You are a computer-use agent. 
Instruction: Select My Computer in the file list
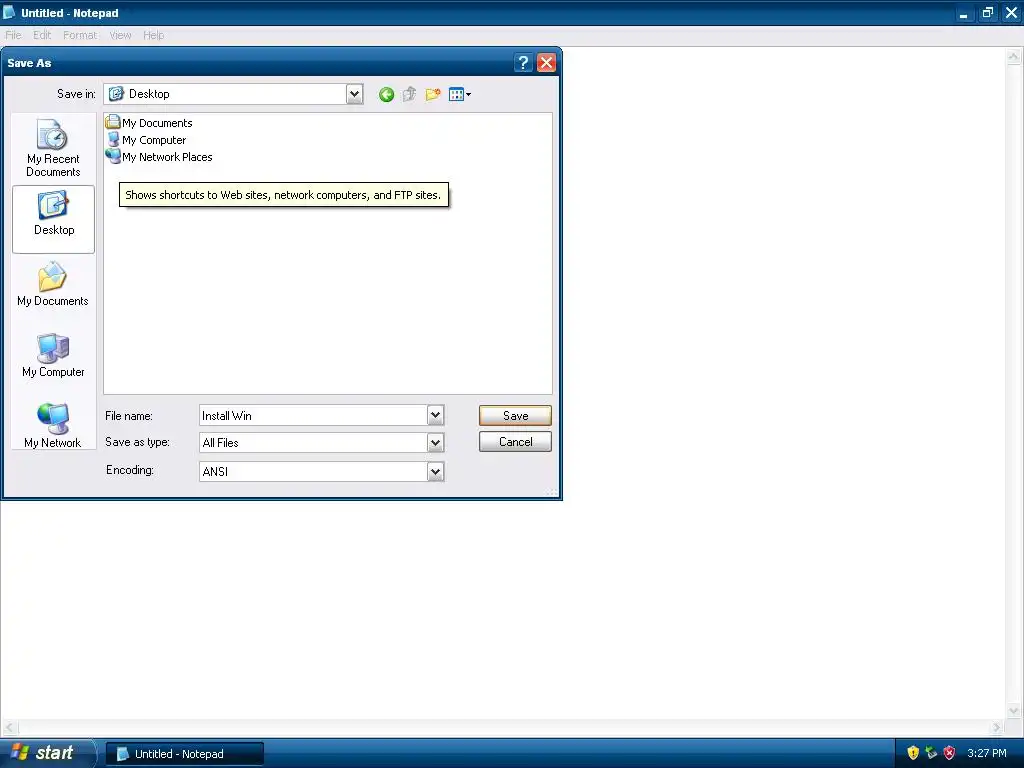pyautogui.click(x=146, y=140)
